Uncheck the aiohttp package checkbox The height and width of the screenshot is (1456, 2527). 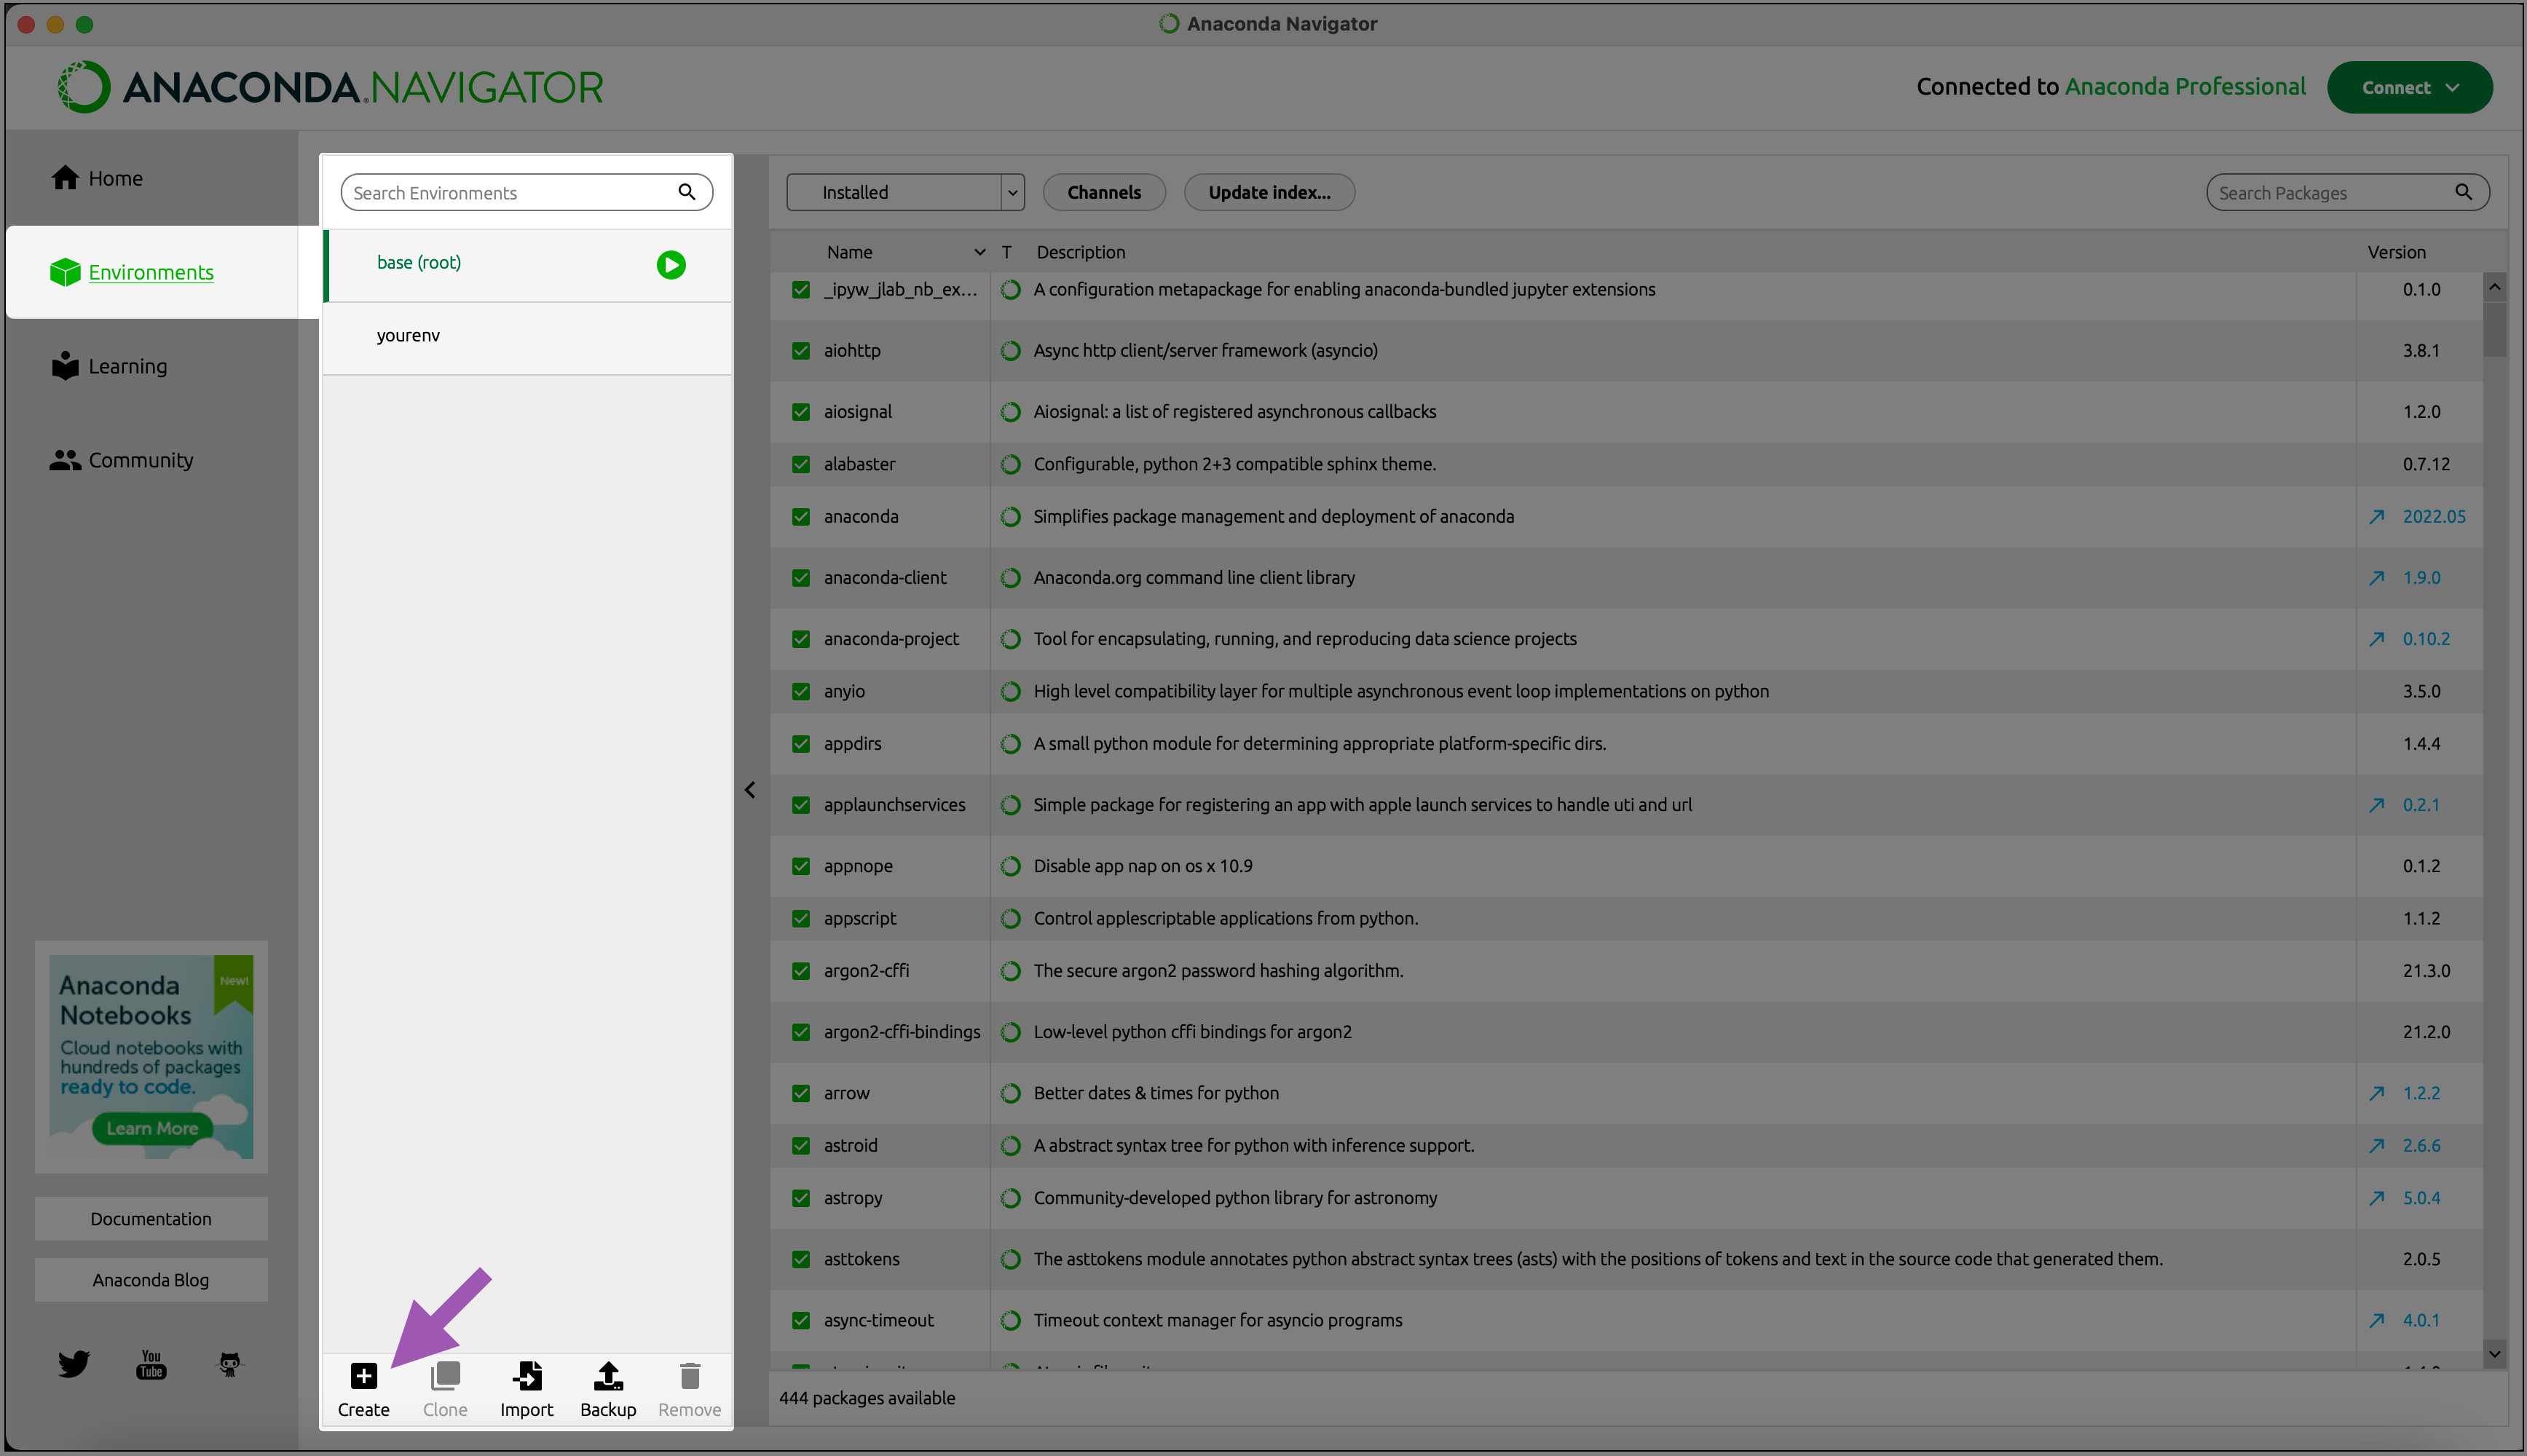tap(801, 351)
